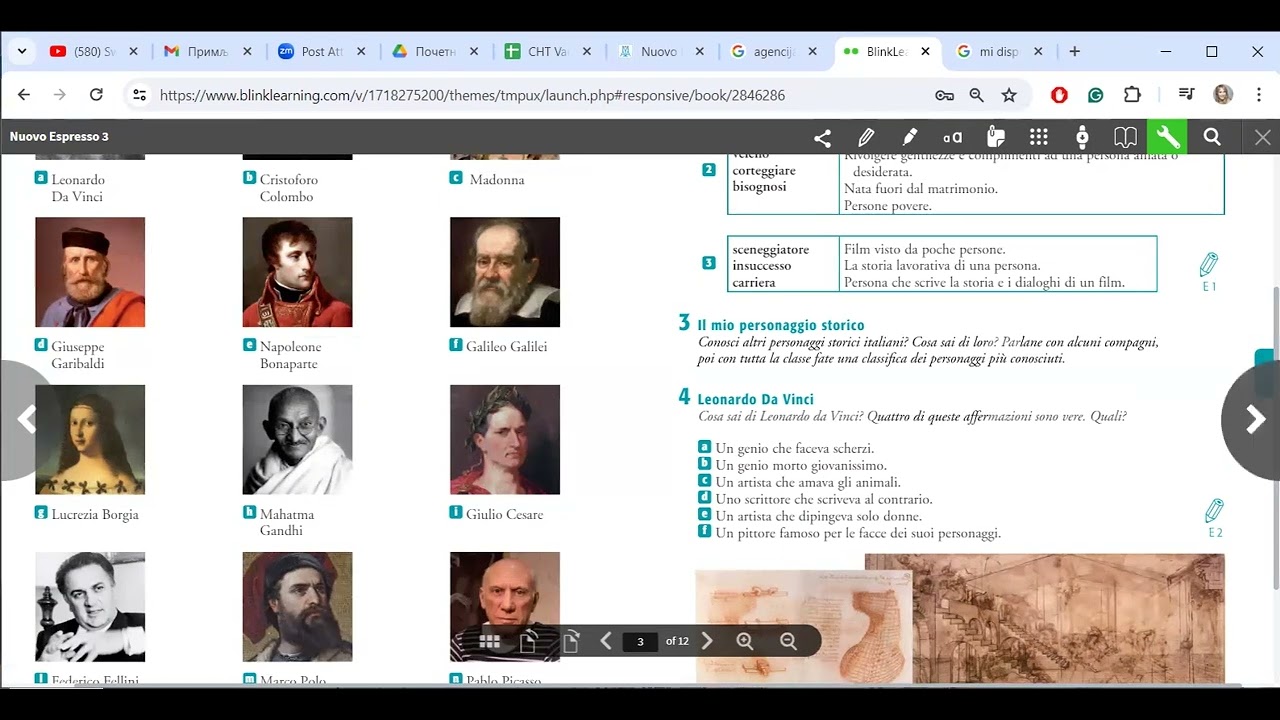
Task: Click the browser back button
Action: click(x=24, y=95)
